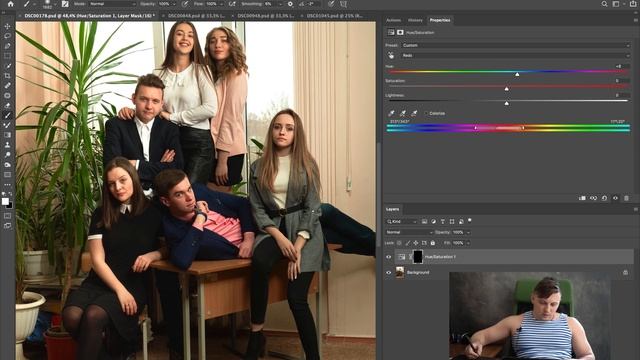Toggle adjustment layer visibility in Properties
The height and width of the screenshot is (360, 640).
[x=616, y=198]
